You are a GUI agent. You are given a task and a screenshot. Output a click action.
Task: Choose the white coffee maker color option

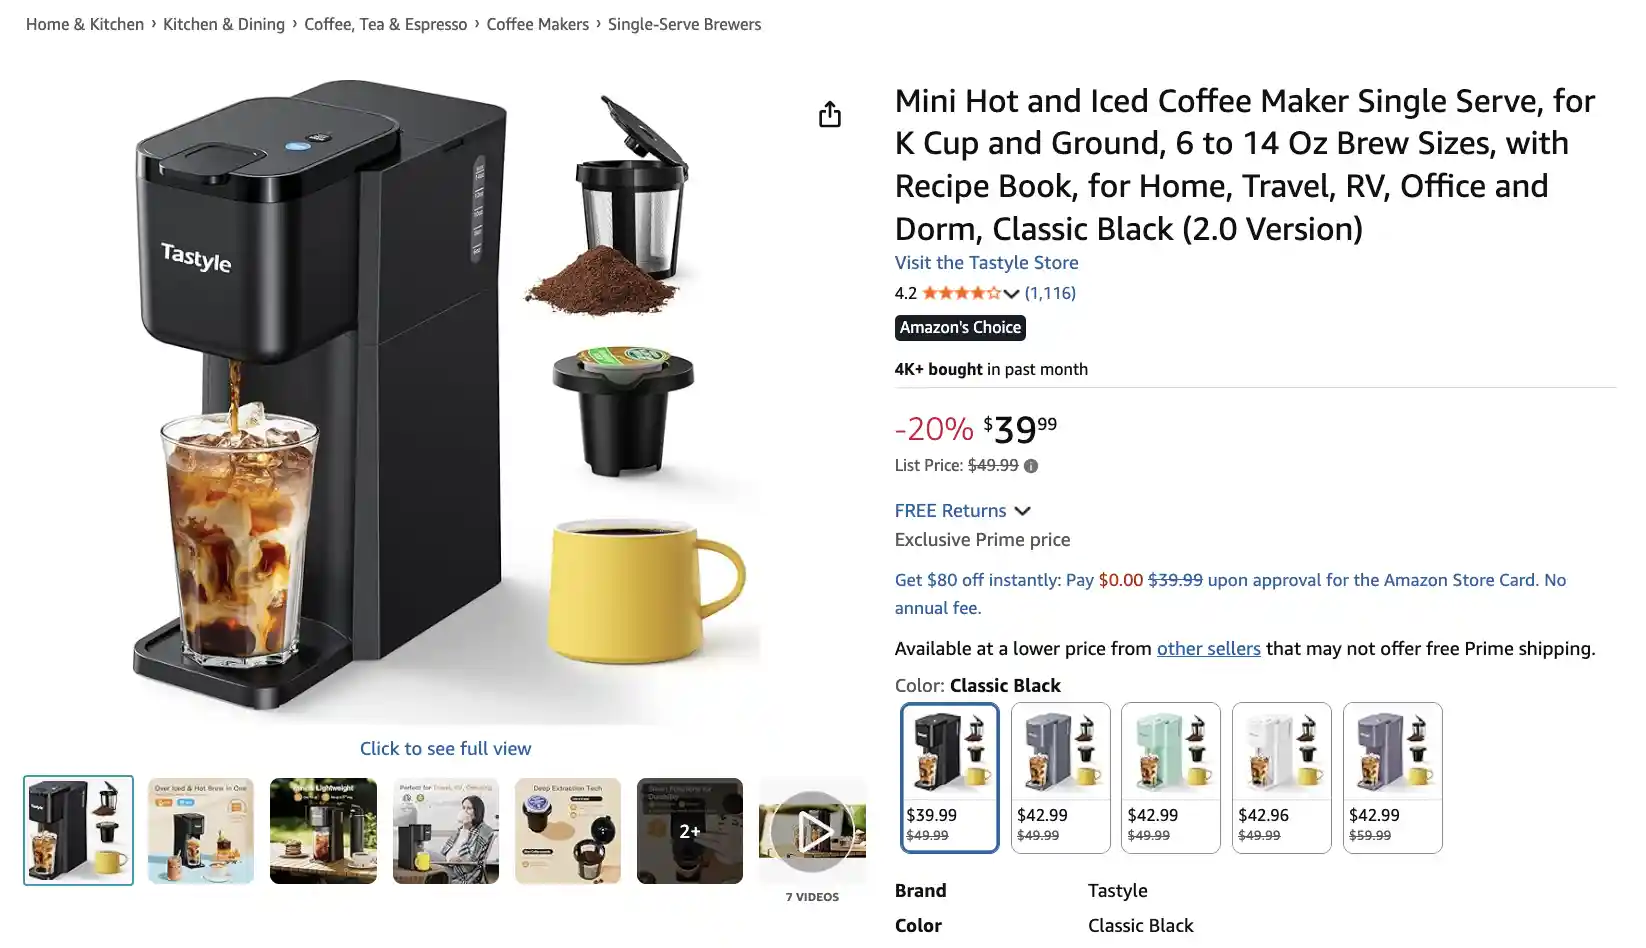click(1282, 778)
